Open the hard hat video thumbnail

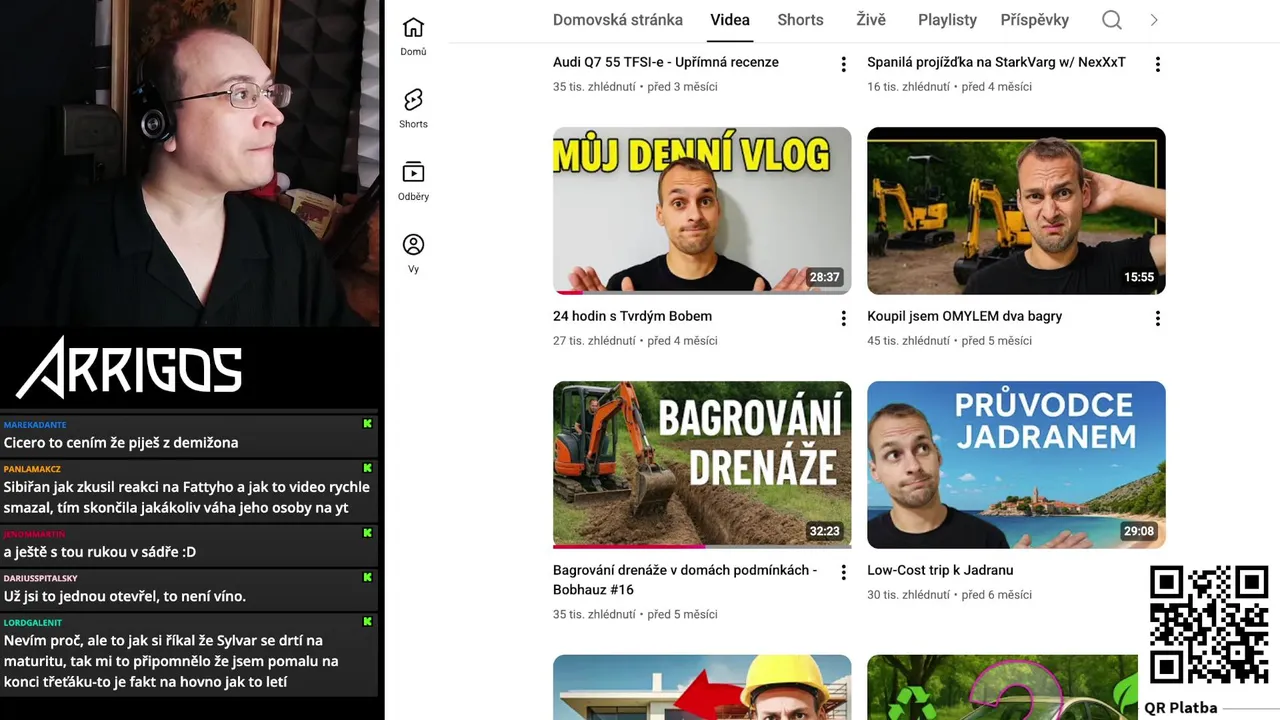tap(702, 687)
